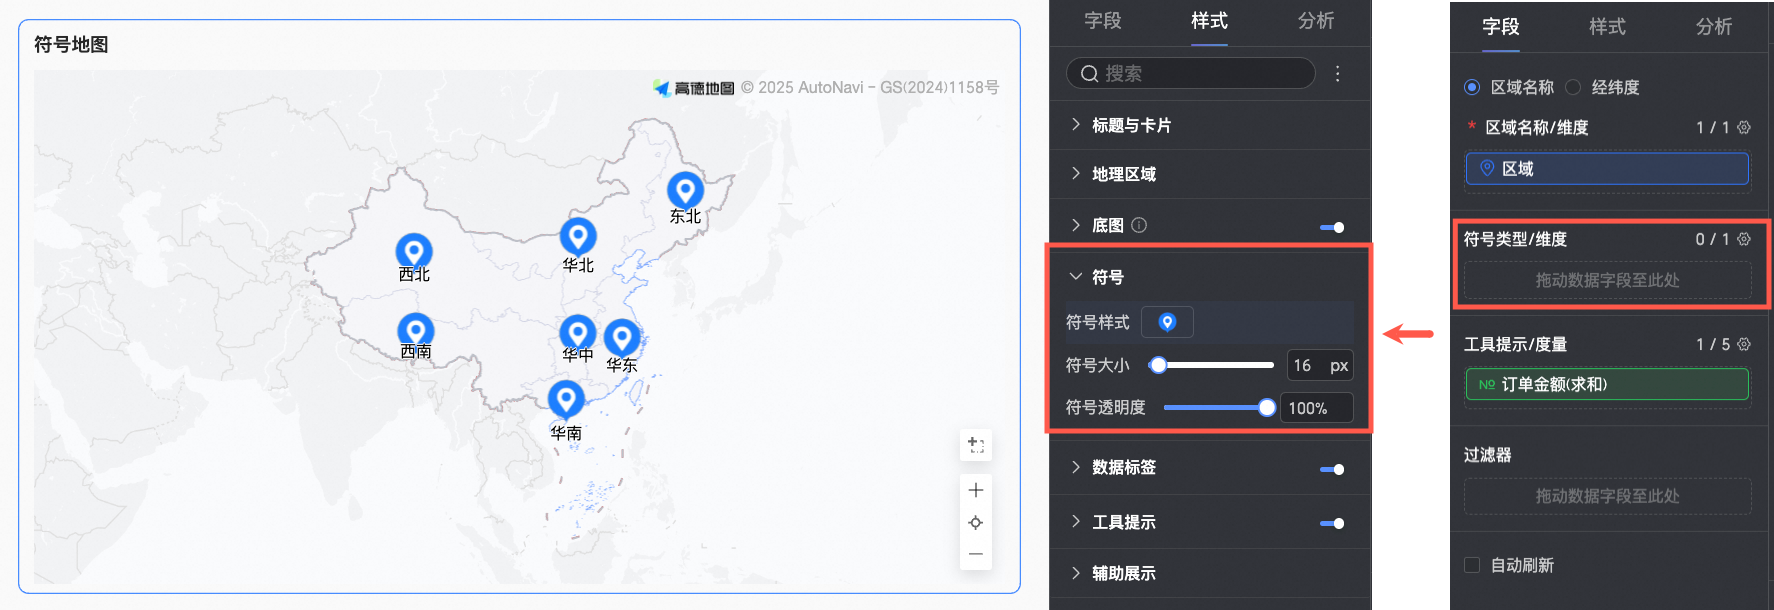This screenshot has width=1774, height=610.
Task: Open settings gear for 工具提示/度量
Action: 1744,344
